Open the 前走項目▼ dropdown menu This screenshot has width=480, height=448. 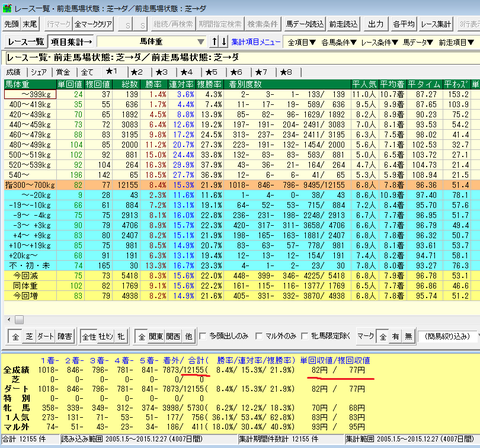456,42
